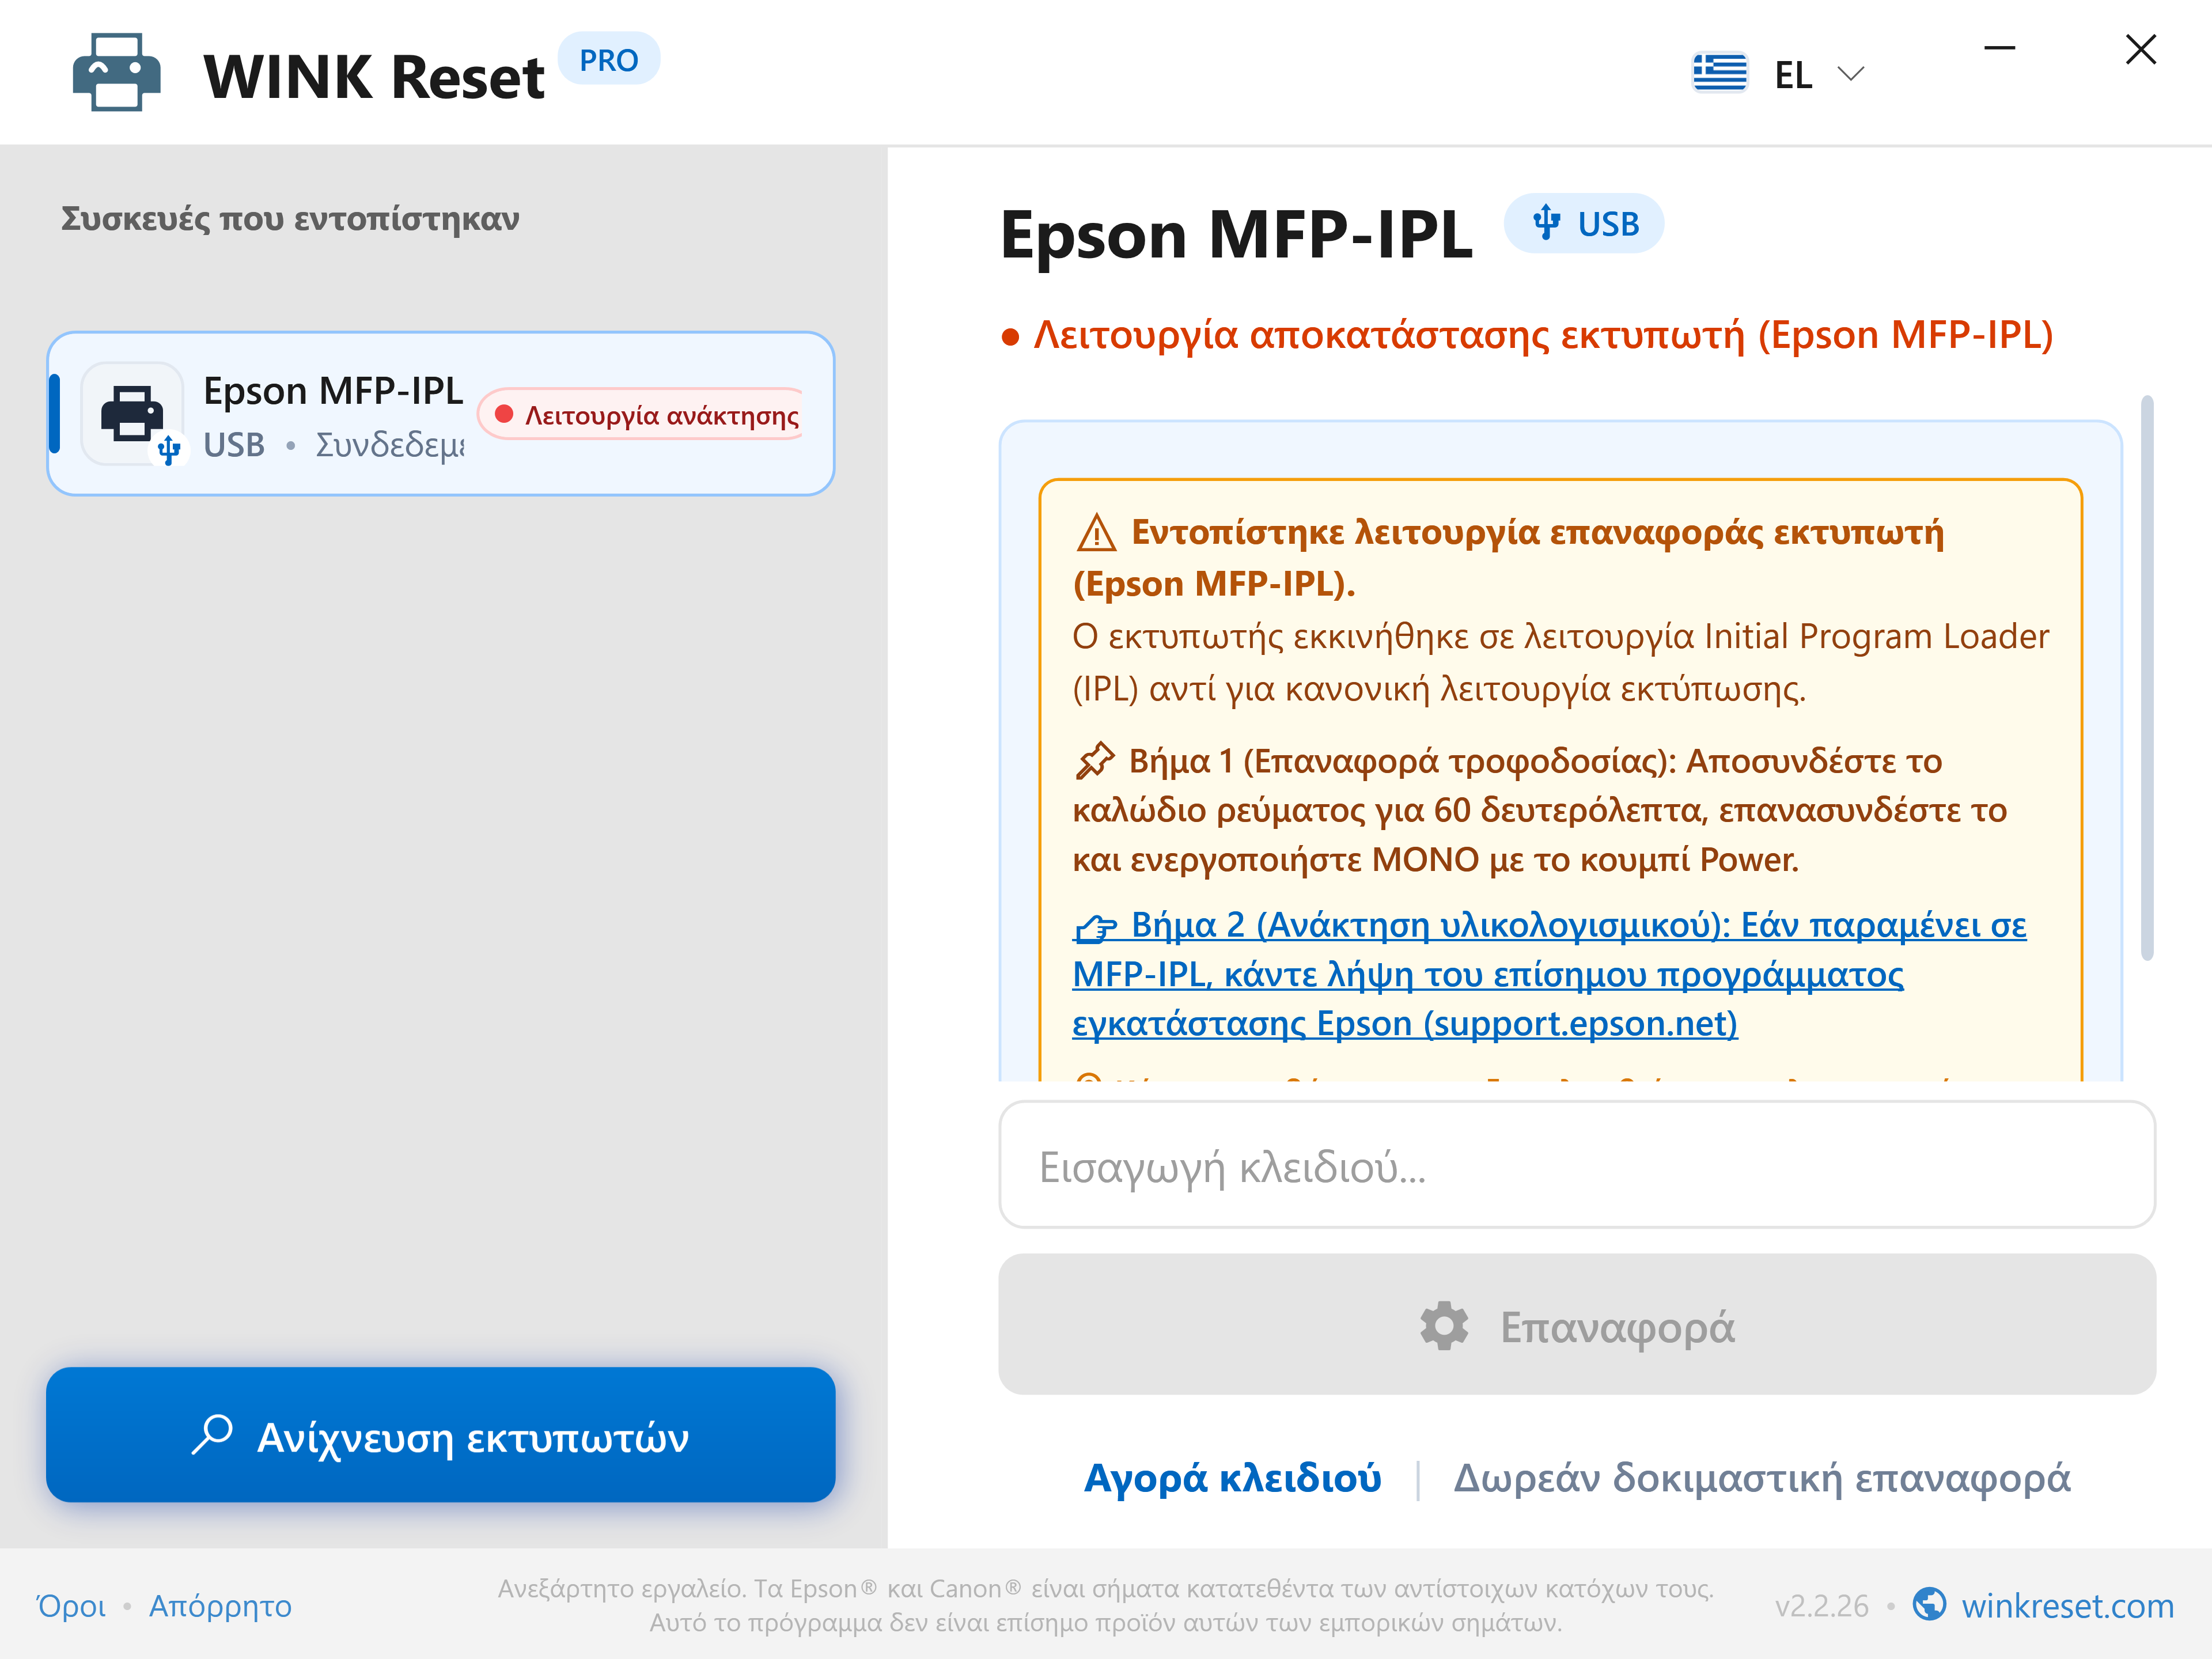Open Βήμα 2 firmware recovery Epson support link
This screenshot has width=2212, height=1659.
(x=1549, y=974)
